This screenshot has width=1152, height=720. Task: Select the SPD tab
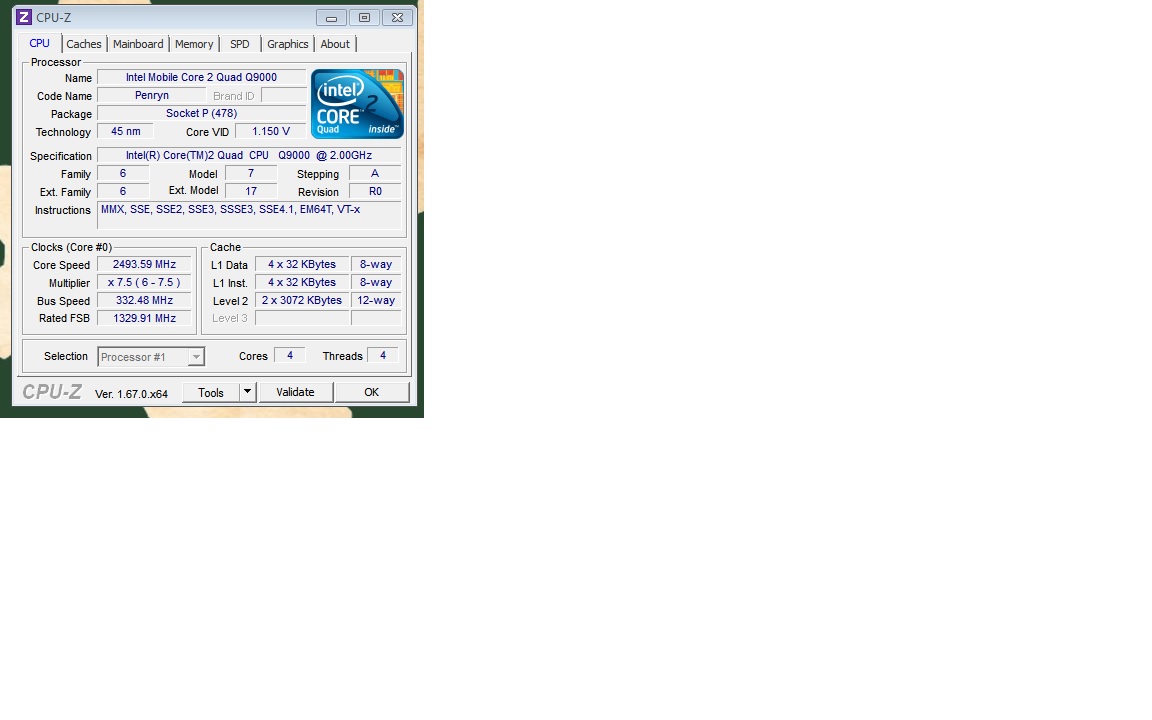240,44
